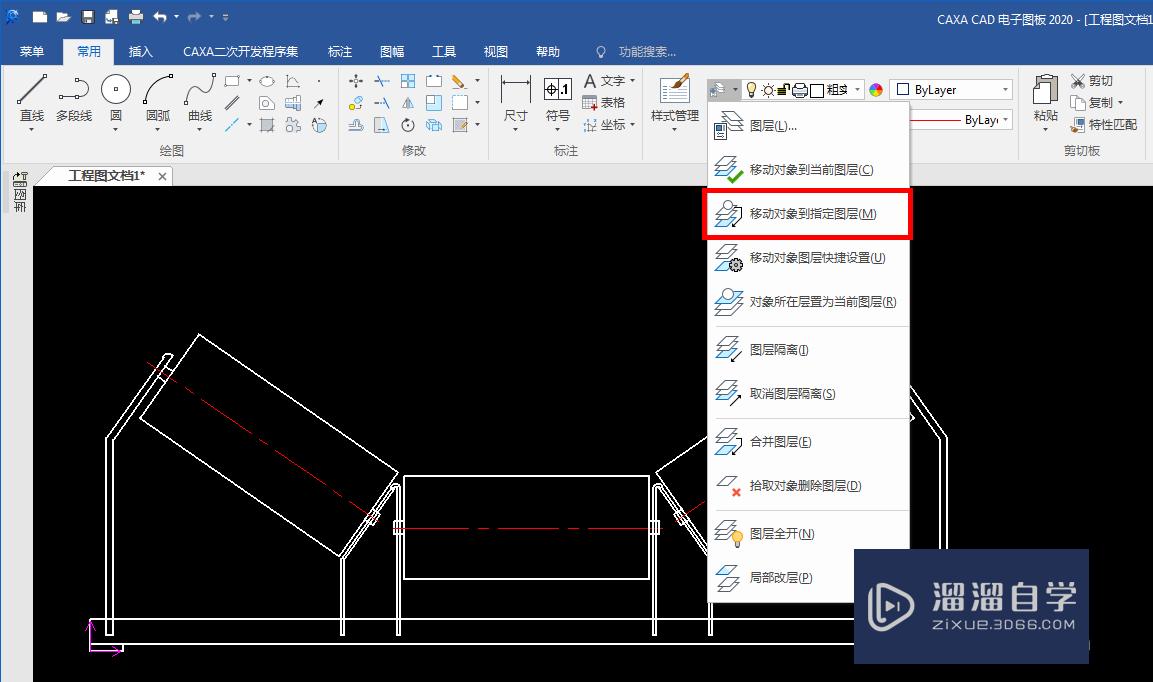Open the ByLayer linetype combo box
Image resolution: width=1153 pixels, height=682 pixels.
tap(961, 119)
